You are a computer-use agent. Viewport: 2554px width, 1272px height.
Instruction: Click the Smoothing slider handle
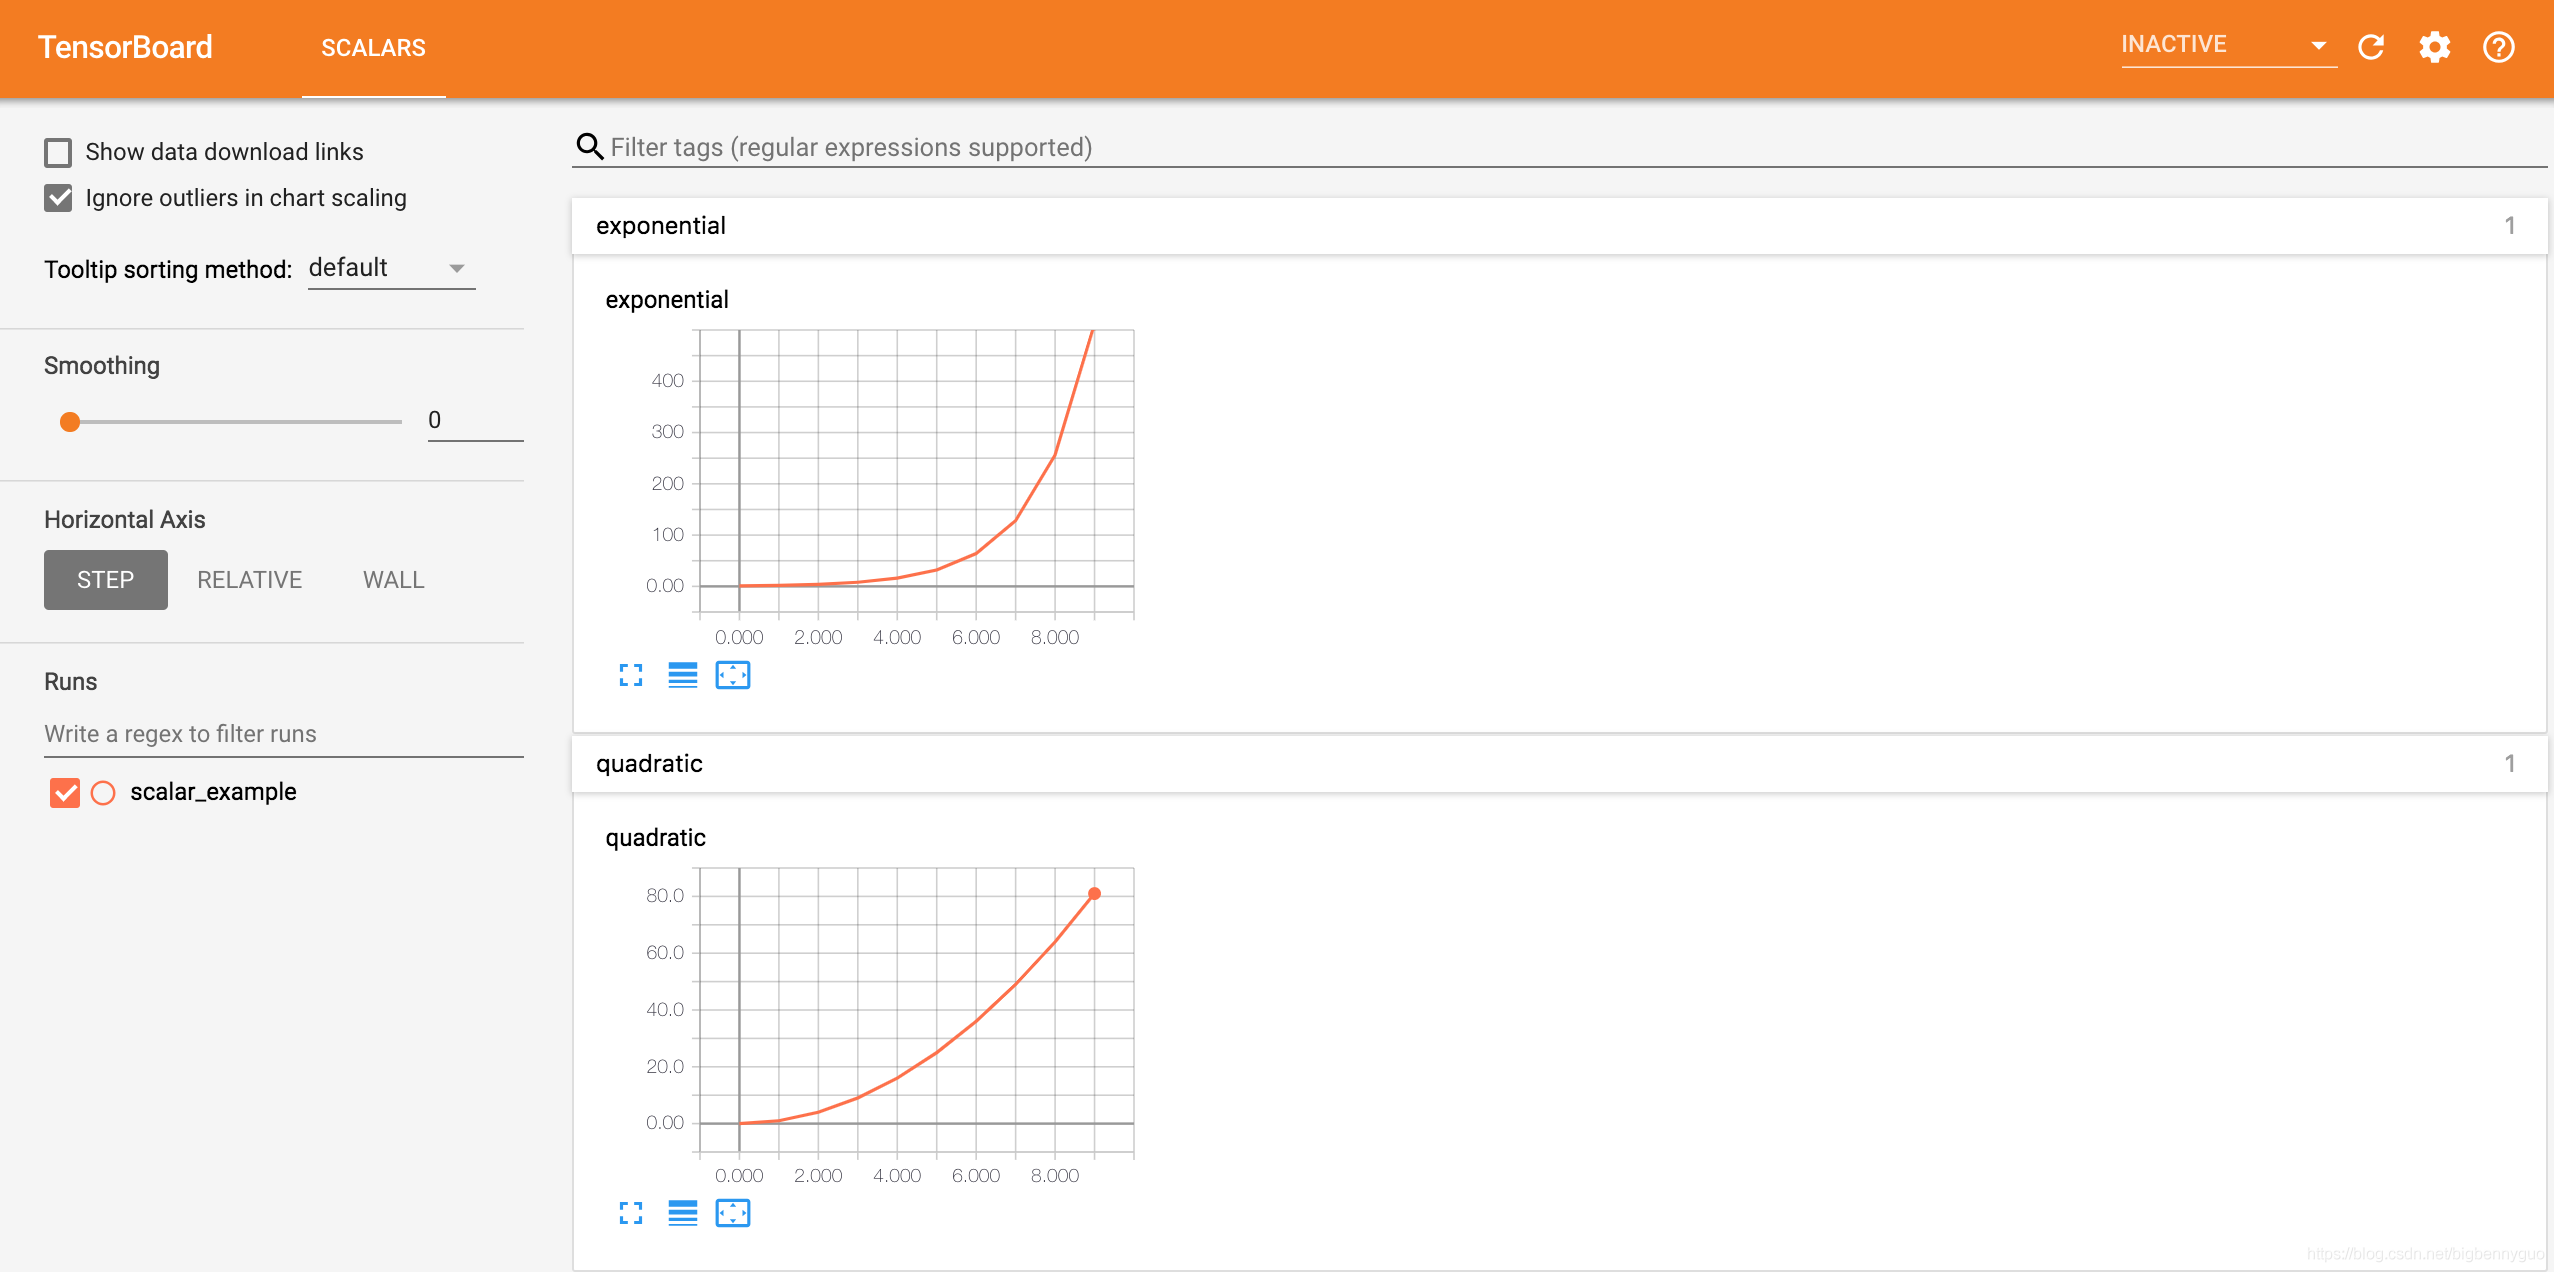[x=70, y=422]
